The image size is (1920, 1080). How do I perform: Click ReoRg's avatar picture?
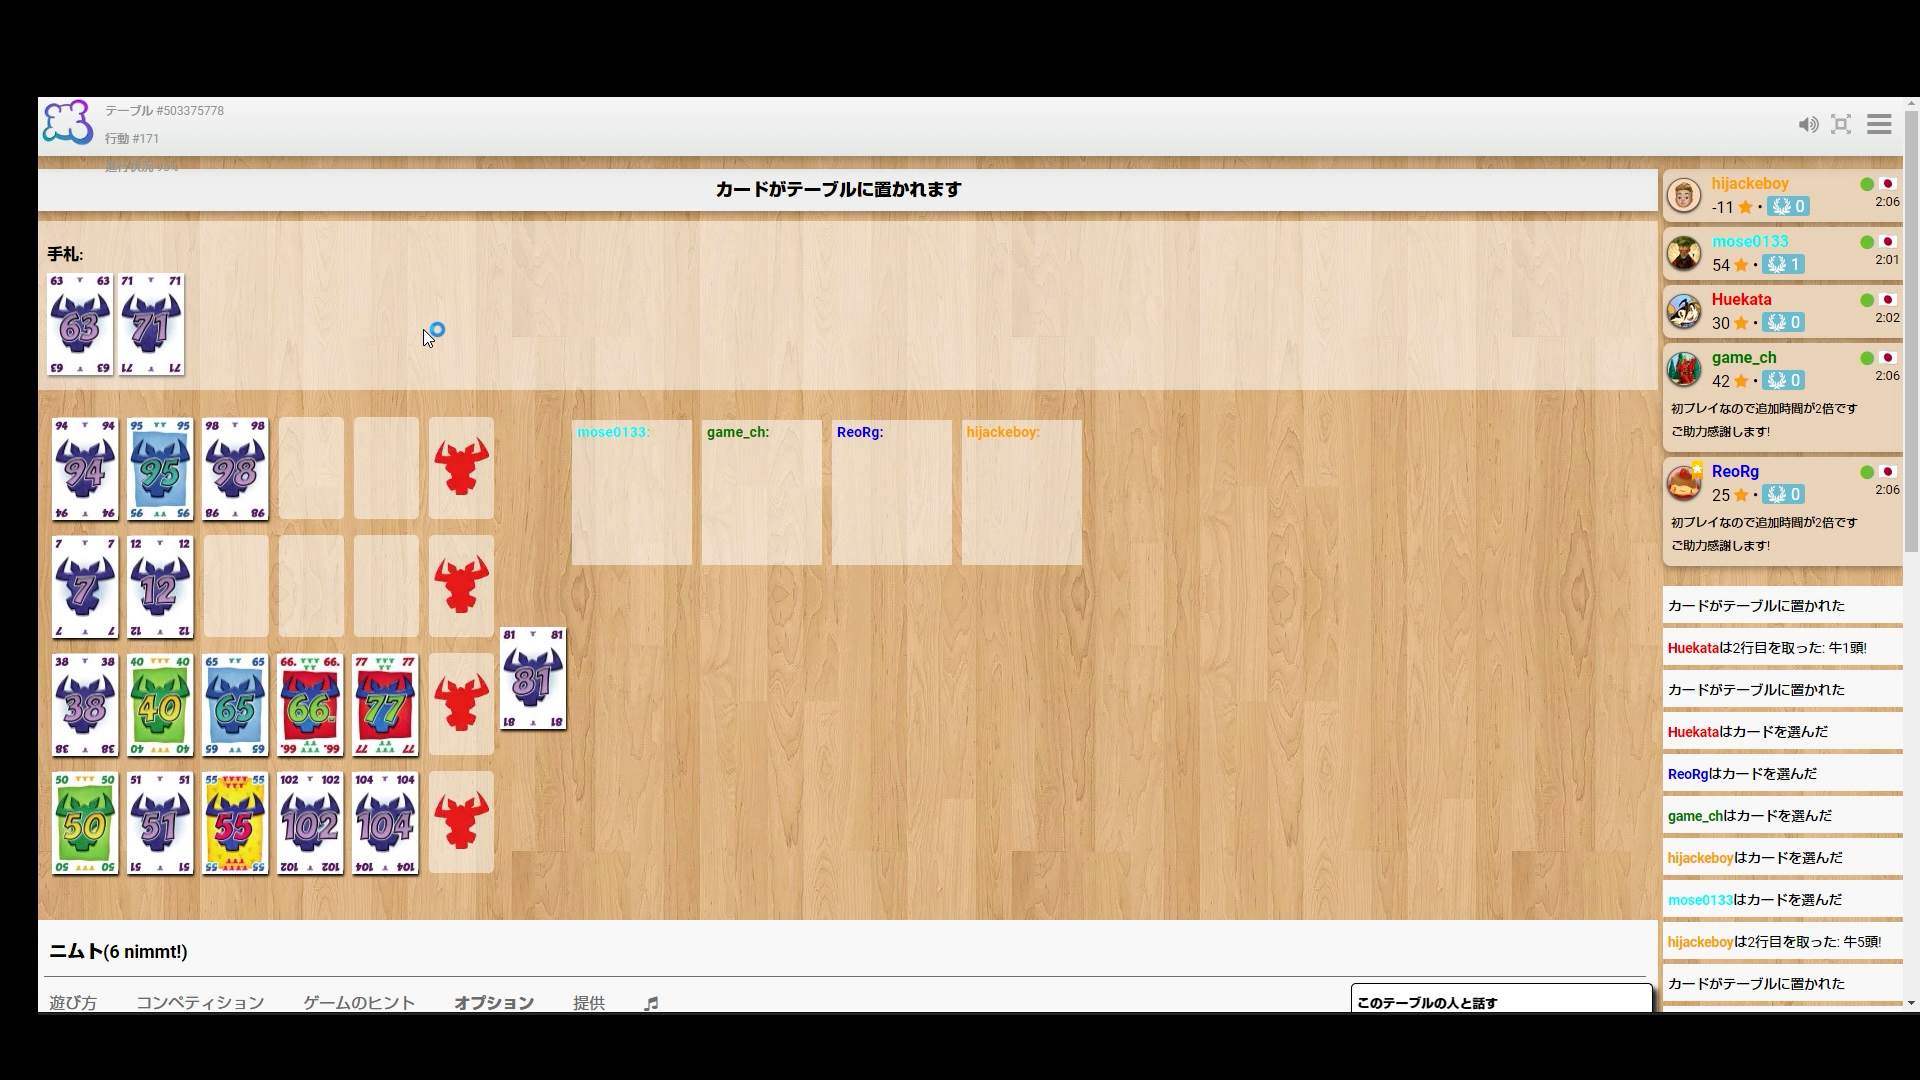(1684, 484)
